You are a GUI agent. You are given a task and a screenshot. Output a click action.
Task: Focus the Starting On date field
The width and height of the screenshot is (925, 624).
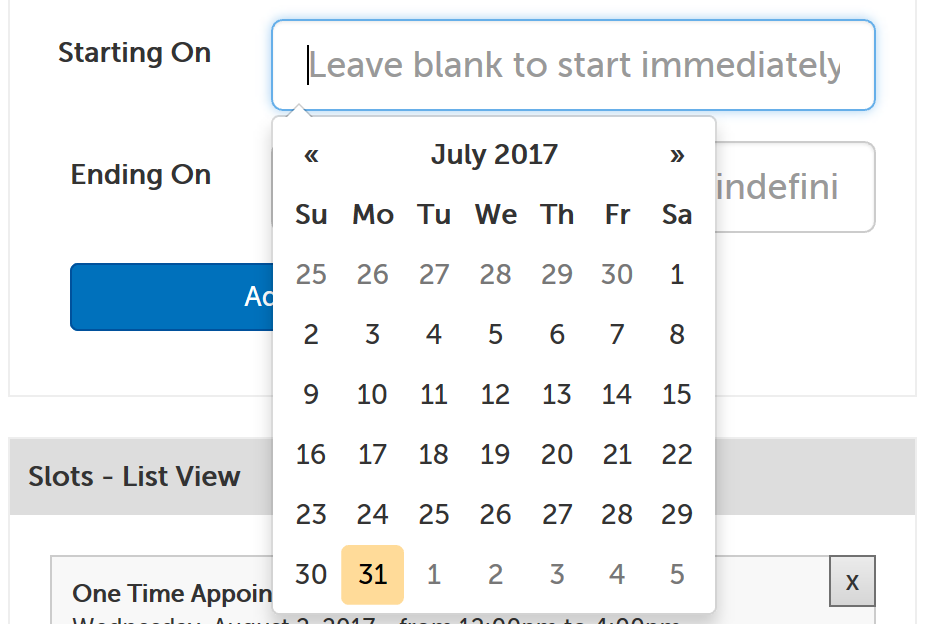coord(573,65)
